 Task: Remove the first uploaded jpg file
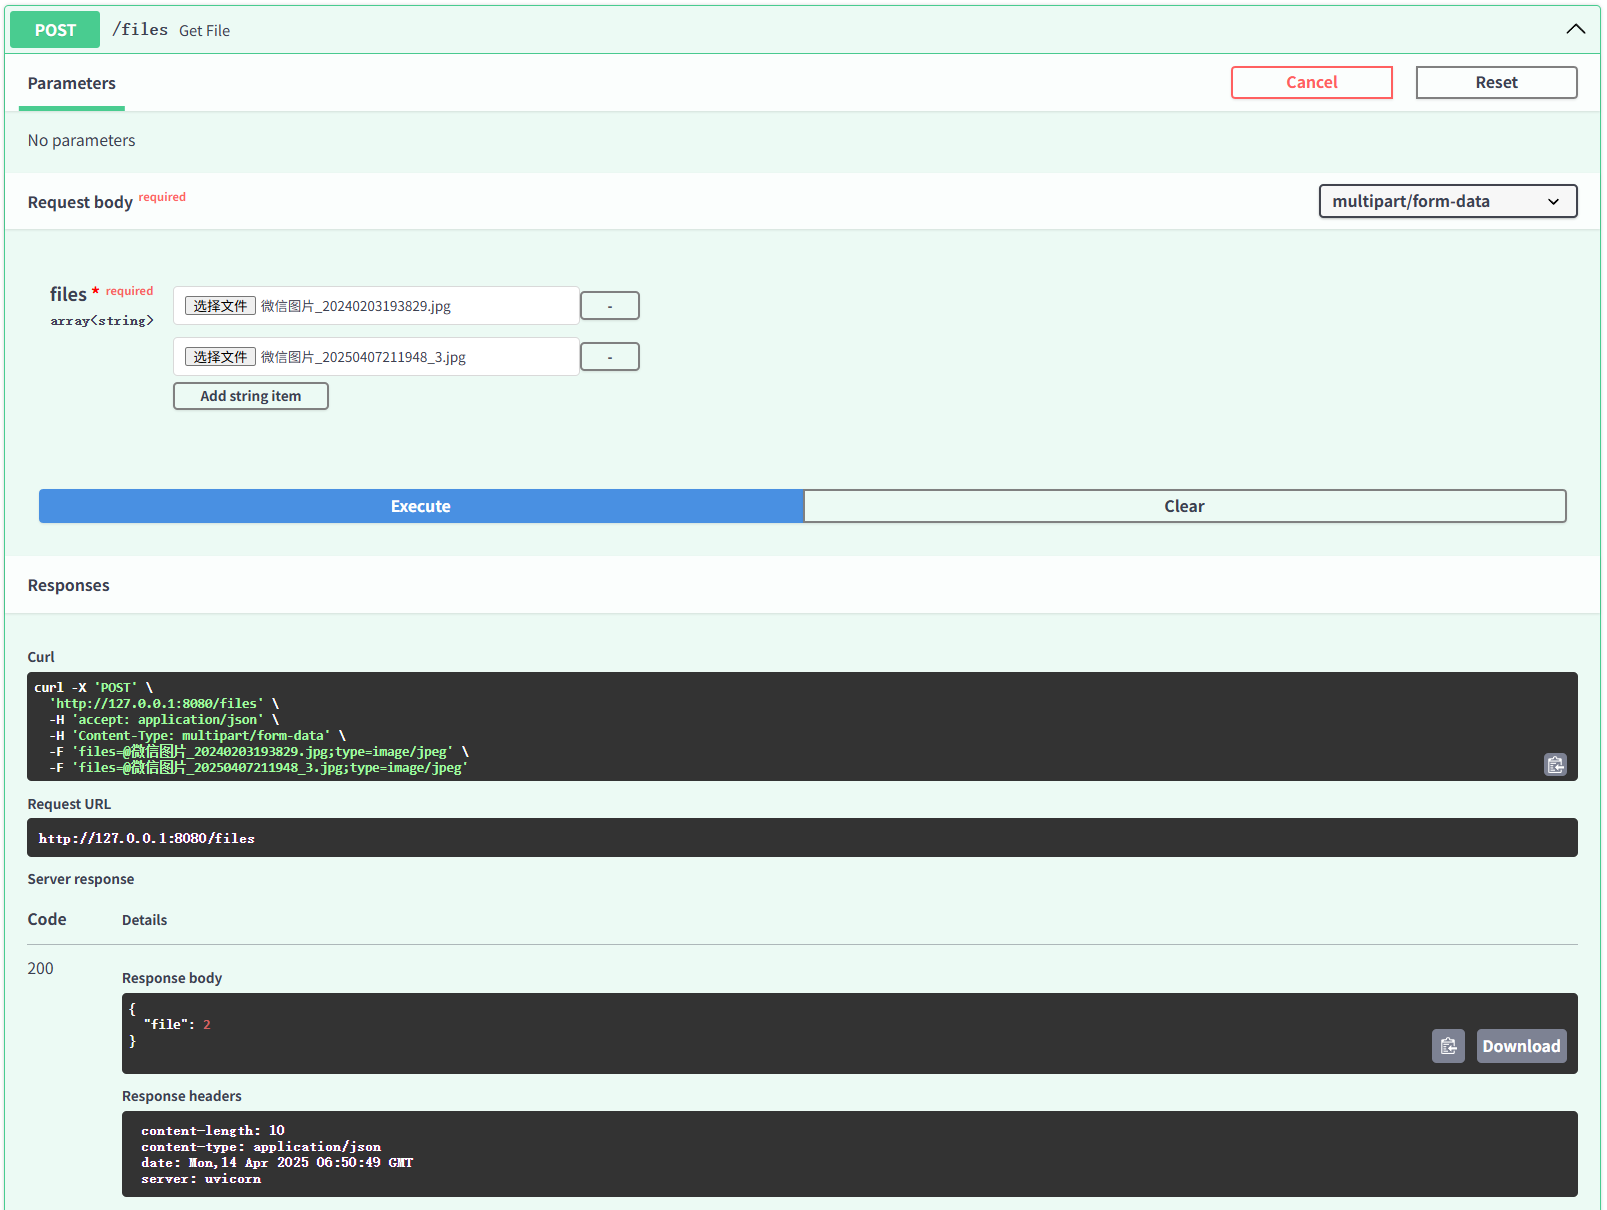click(x=609, y=305)
